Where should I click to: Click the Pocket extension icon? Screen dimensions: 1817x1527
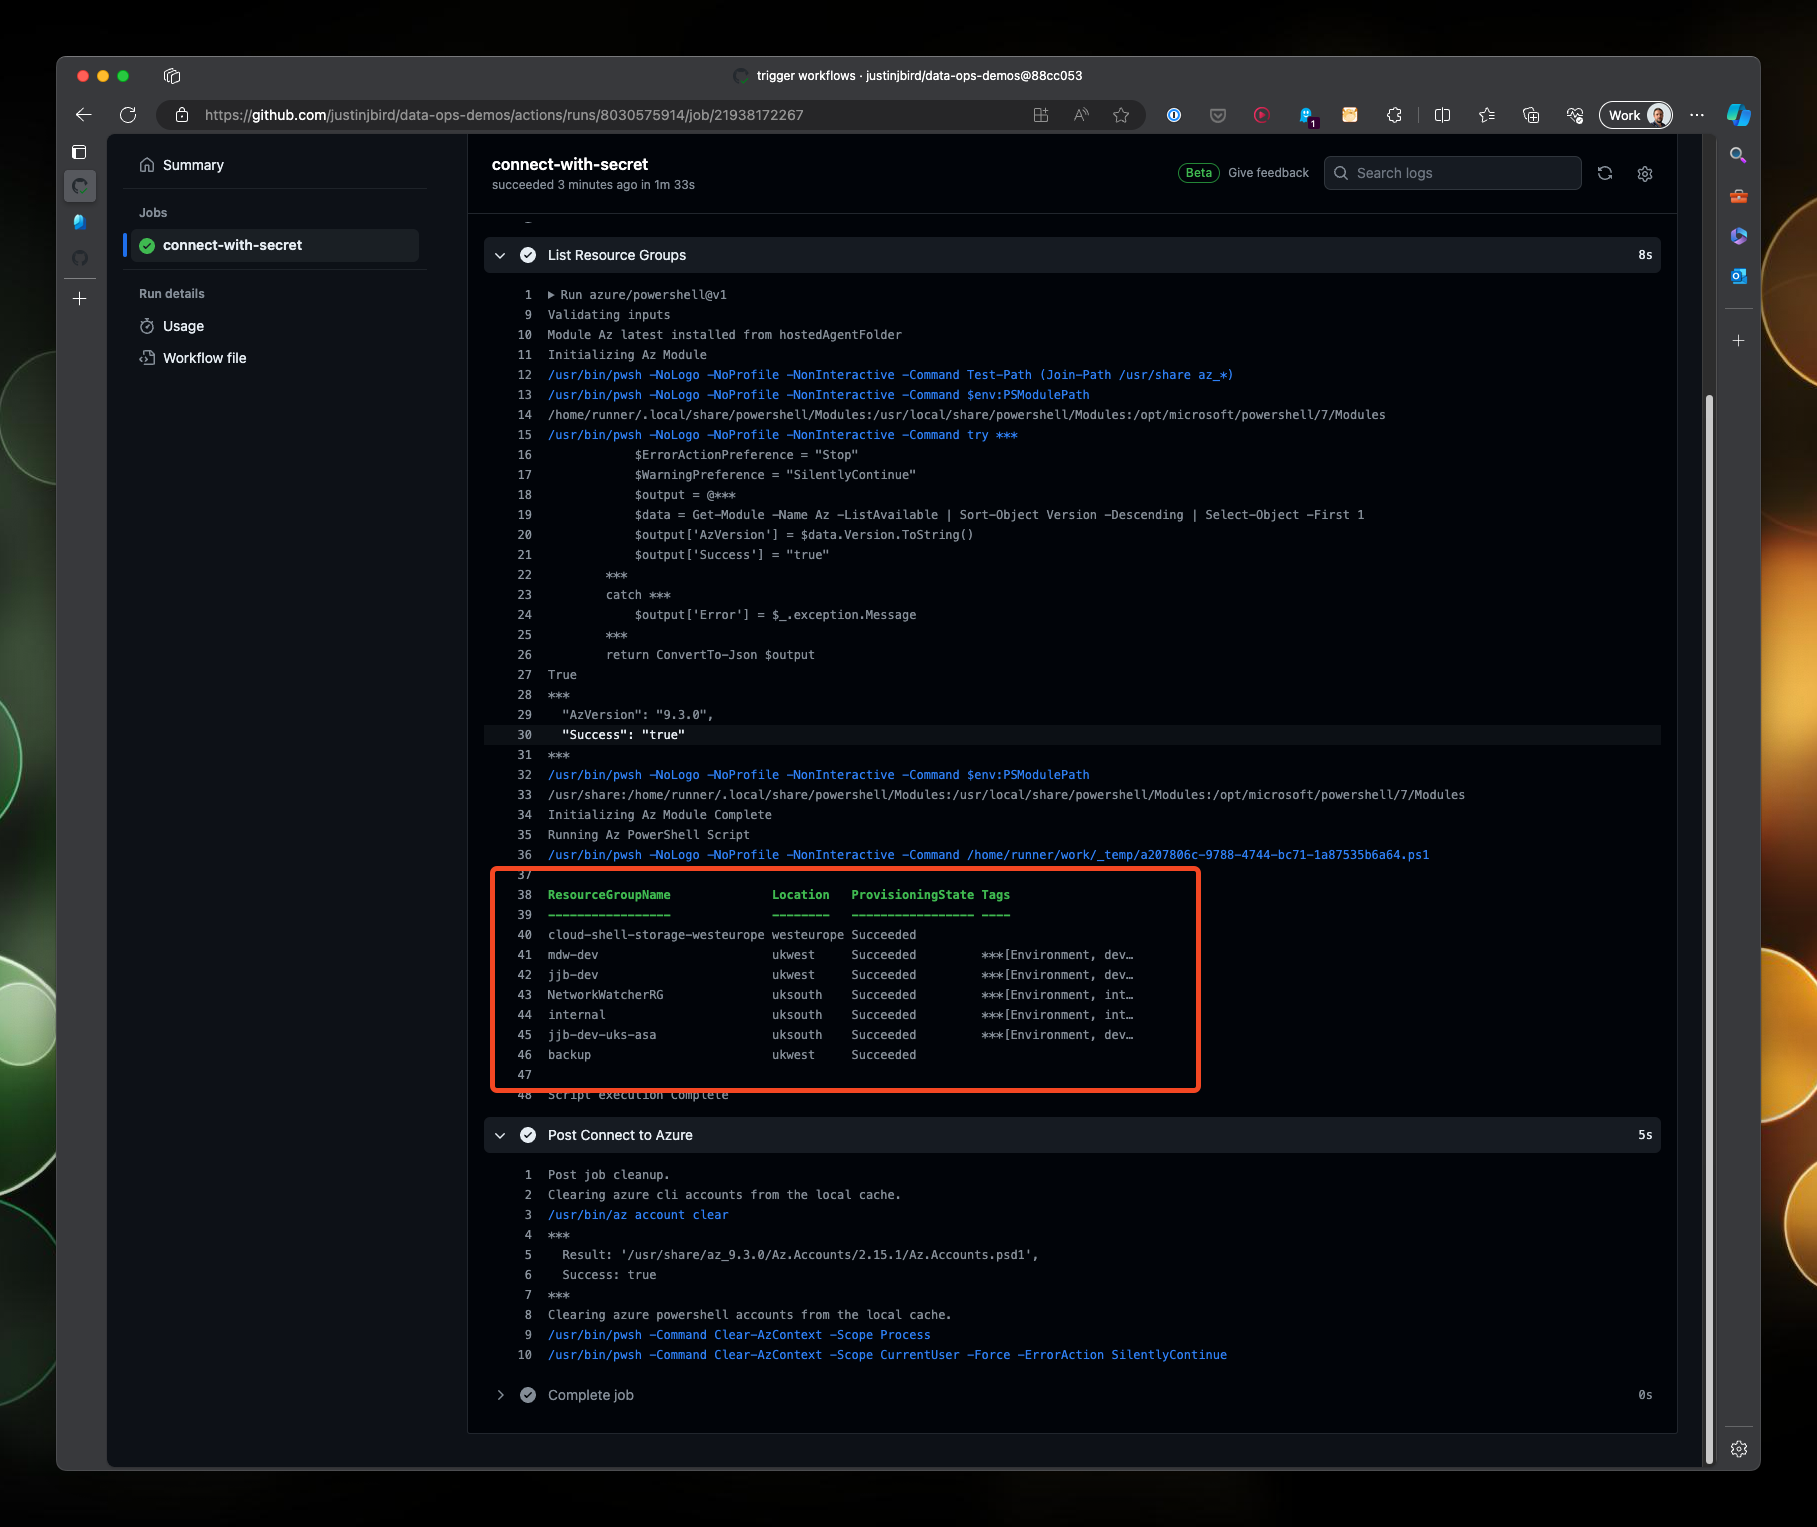[x=1218, y=115]
